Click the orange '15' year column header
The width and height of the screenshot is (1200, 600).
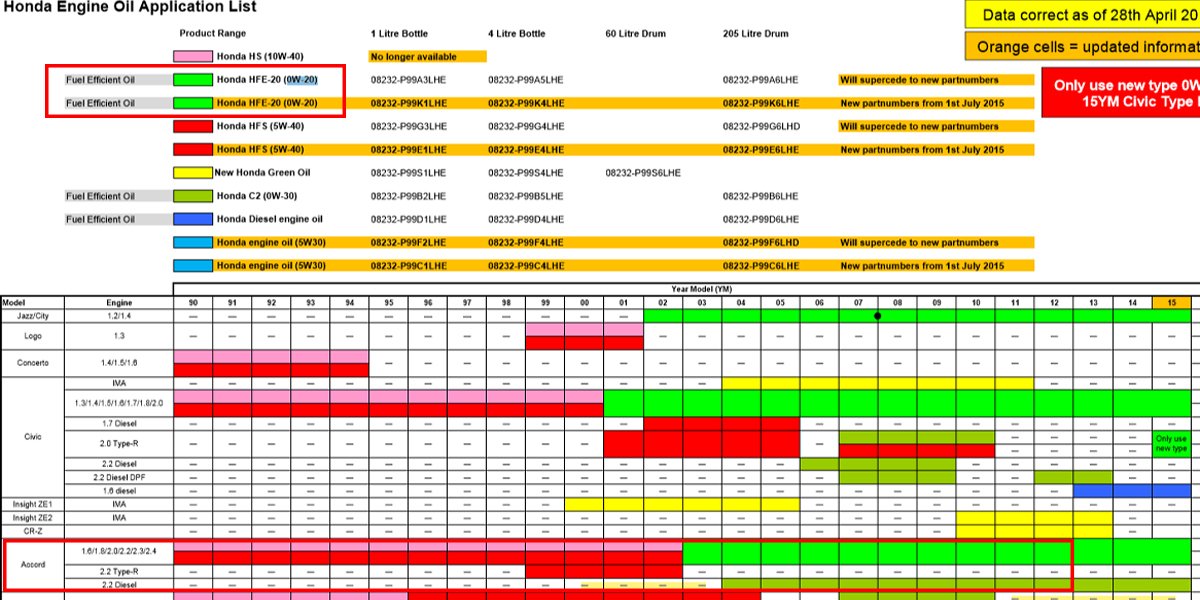[x=1171, y=302]
